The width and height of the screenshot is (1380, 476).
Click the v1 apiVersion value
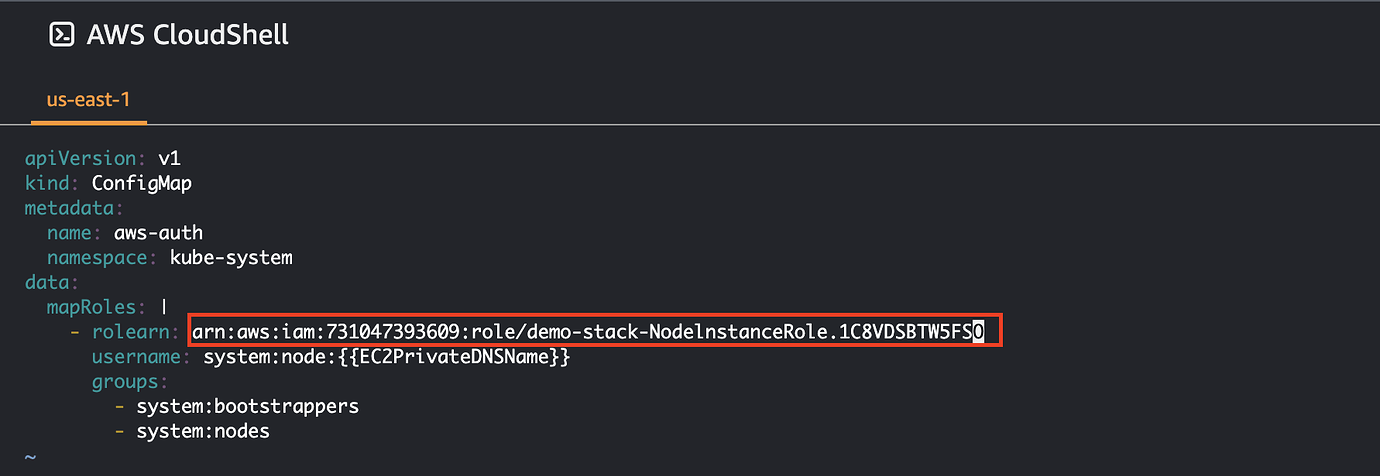(x=170, y=158)
